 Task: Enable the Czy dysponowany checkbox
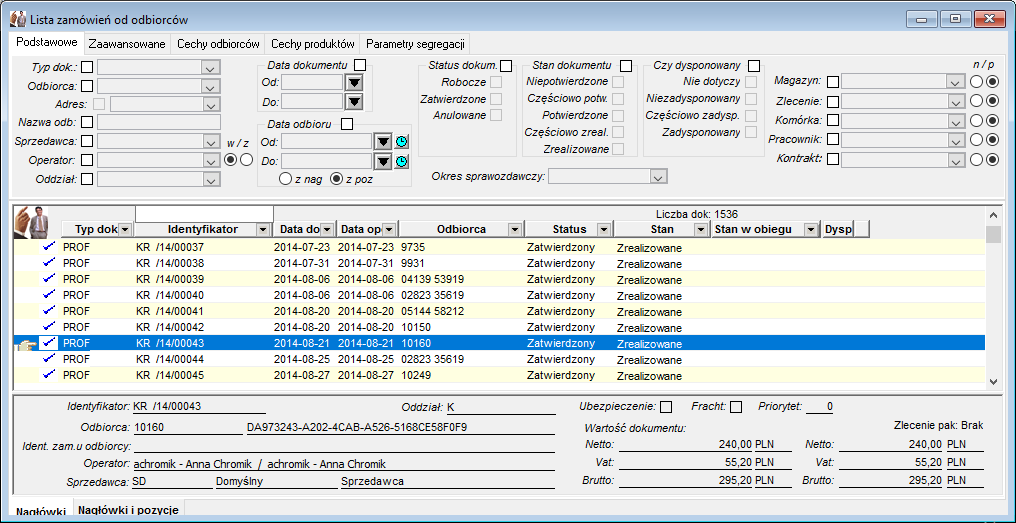754,65
